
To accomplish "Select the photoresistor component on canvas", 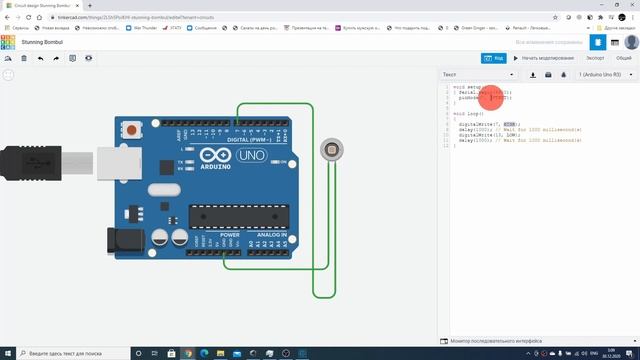I will tap(332, 150).
